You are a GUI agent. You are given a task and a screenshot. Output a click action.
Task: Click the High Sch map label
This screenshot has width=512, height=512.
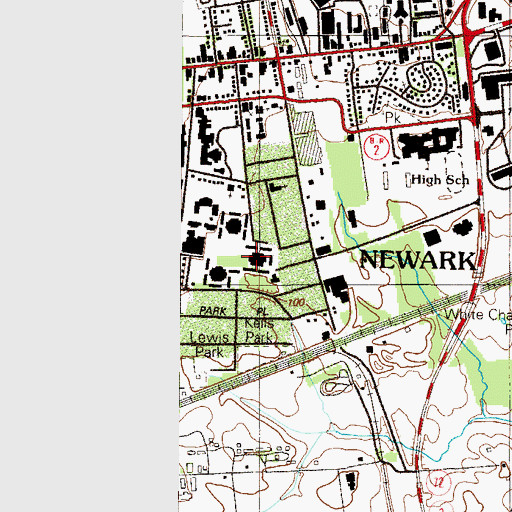click(440, 180)
